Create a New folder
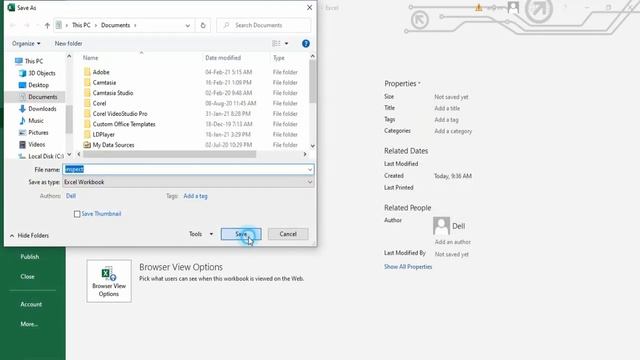The width and height of the screenshot is (640, 360). pyautogui.click(x=68, y=43)
